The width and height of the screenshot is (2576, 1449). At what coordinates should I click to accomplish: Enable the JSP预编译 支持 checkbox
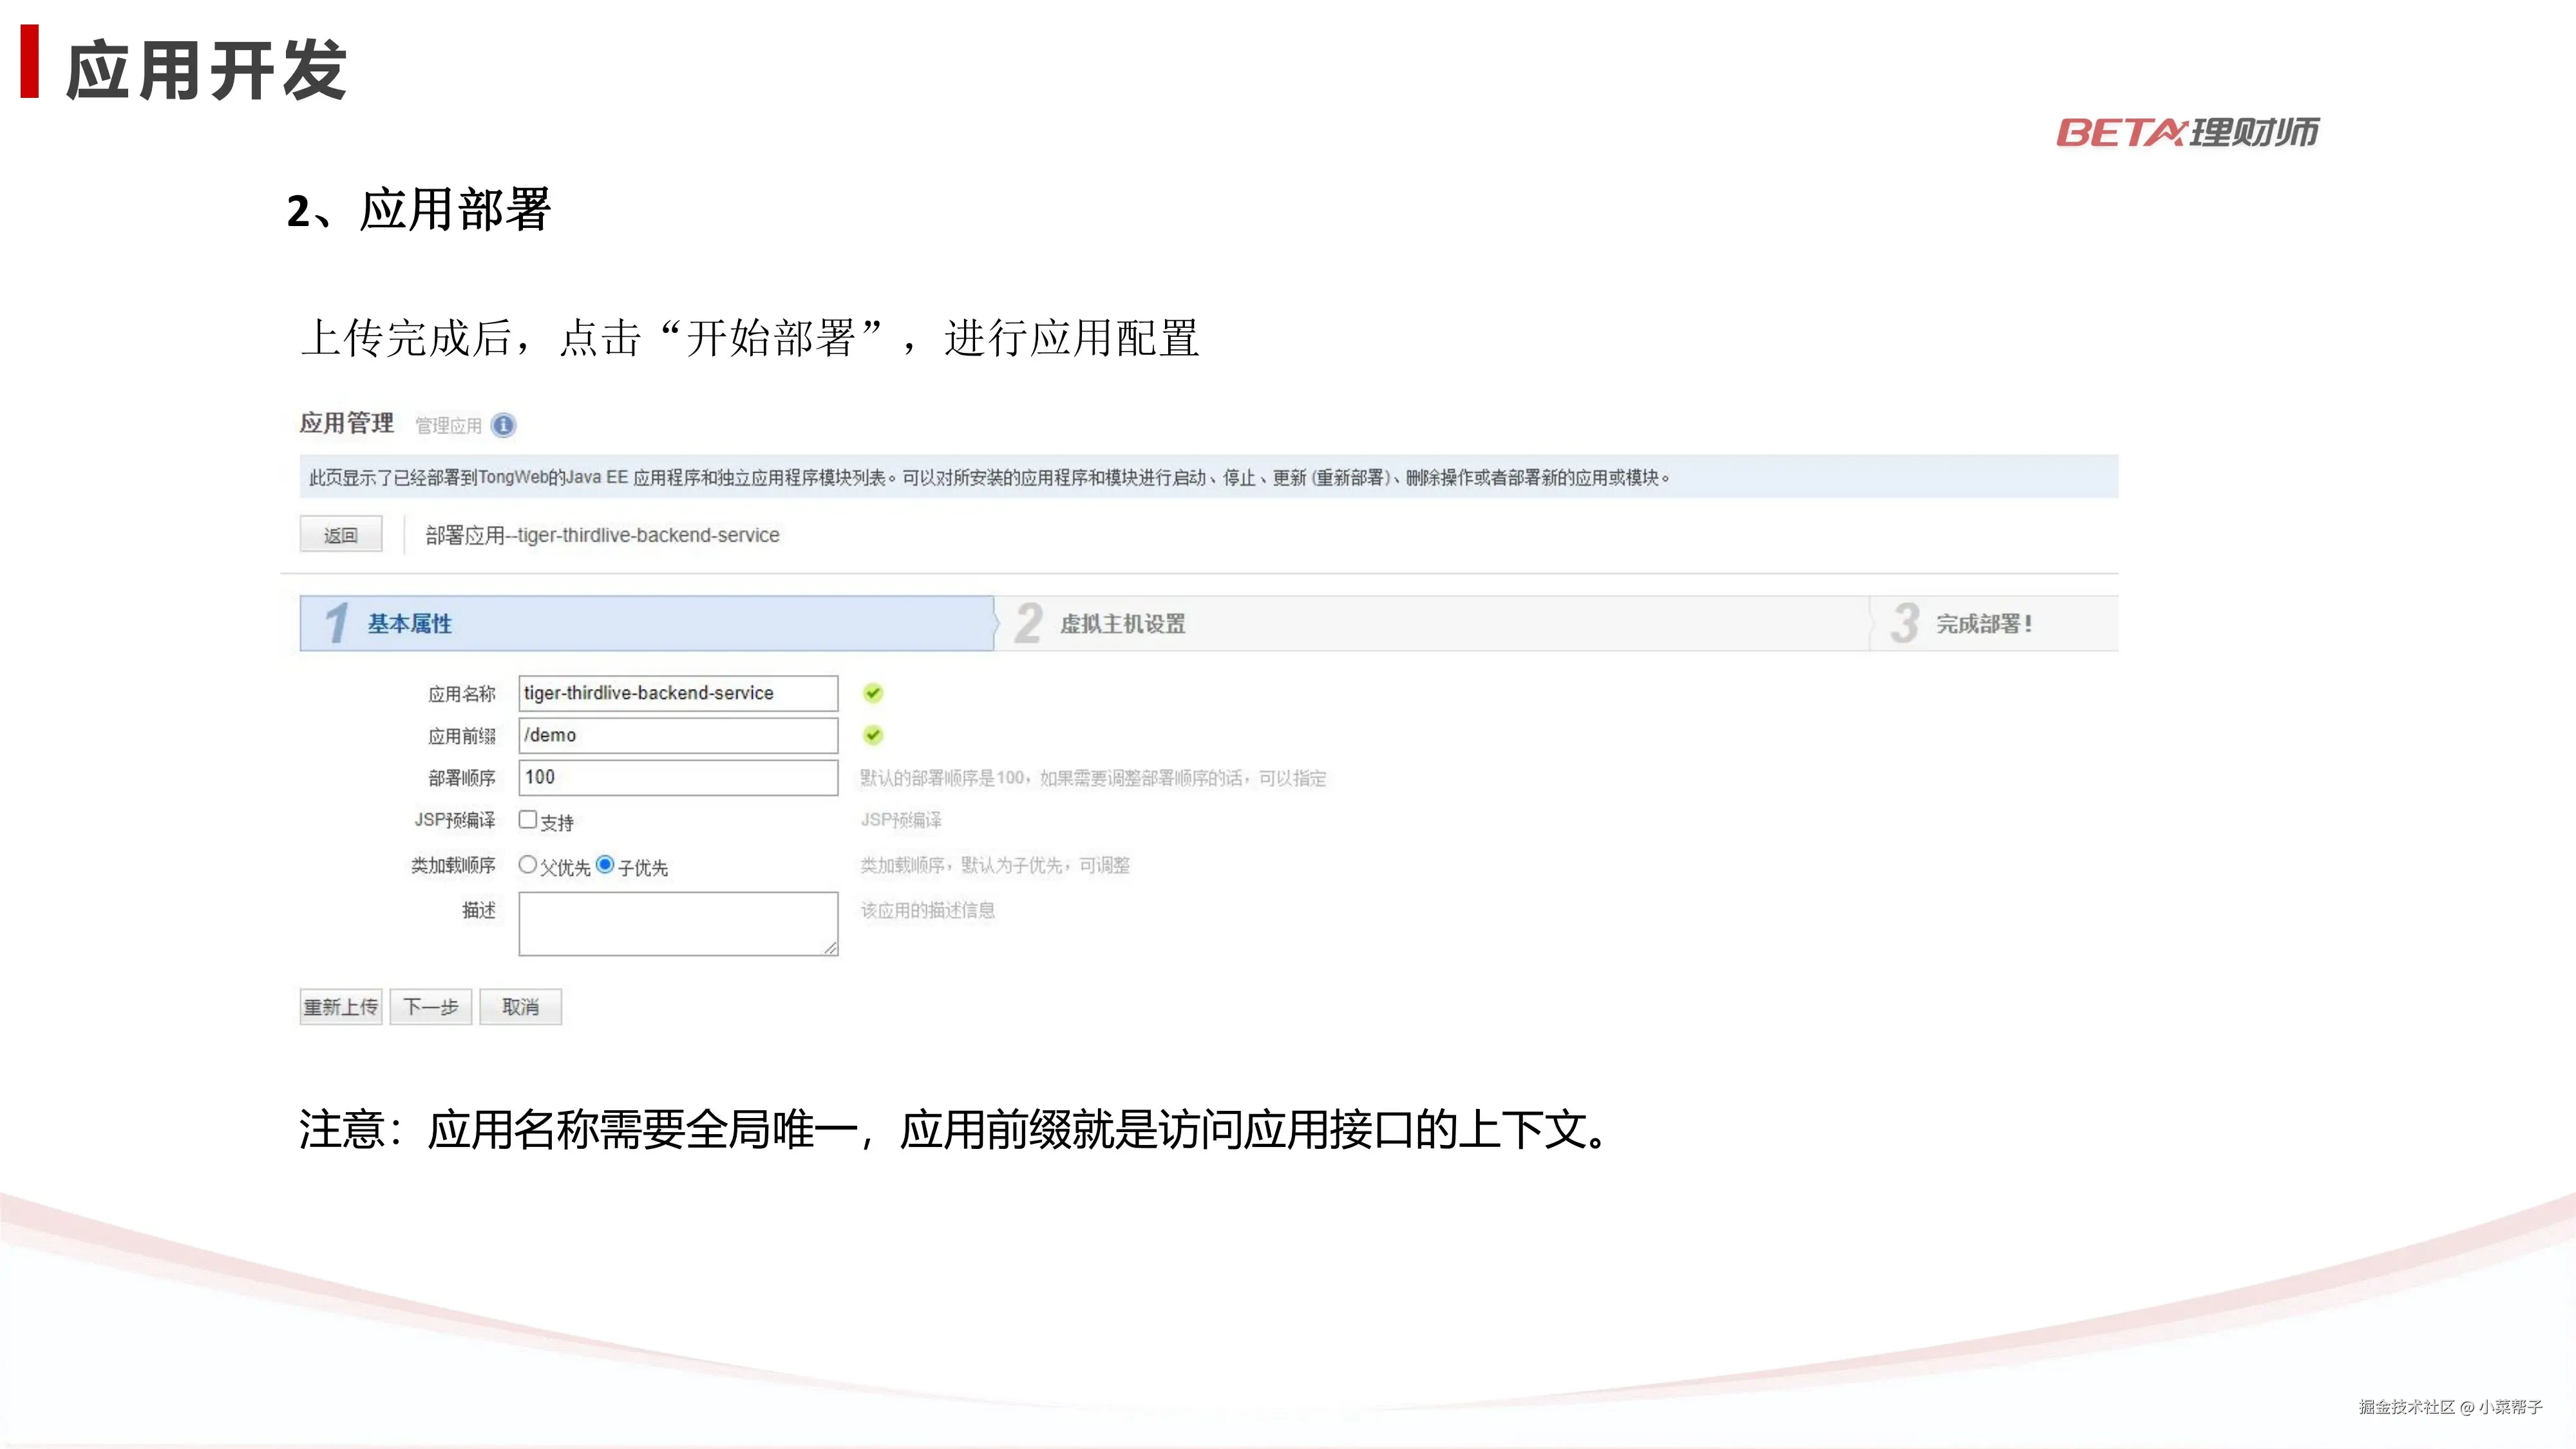[528, 819]
